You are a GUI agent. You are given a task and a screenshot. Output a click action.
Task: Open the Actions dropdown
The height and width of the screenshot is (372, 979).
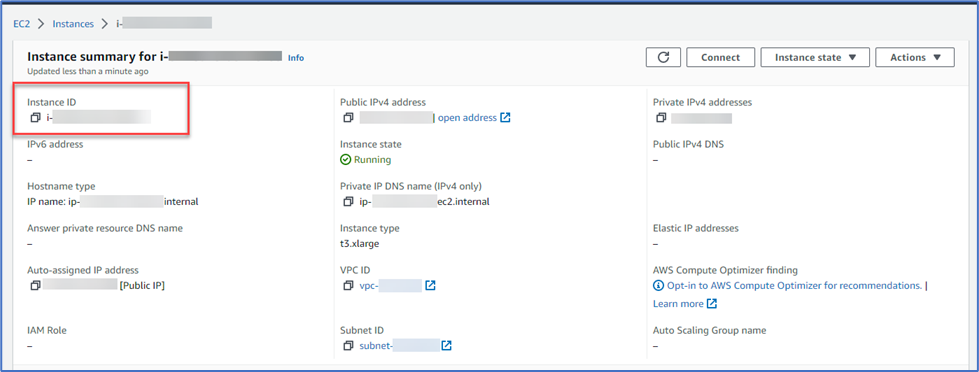tap(915, 57)
